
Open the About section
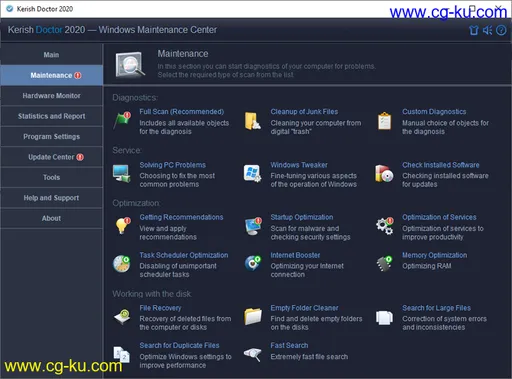[51, 218]
